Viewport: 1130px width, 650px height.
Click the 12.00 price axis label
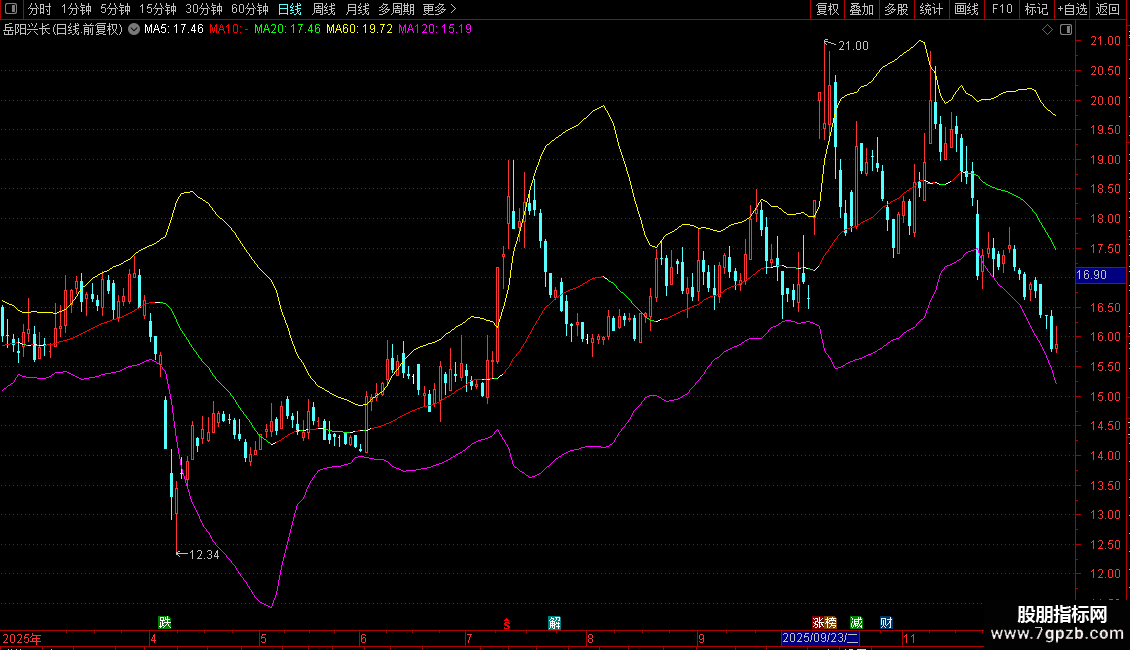point(1105,574)
